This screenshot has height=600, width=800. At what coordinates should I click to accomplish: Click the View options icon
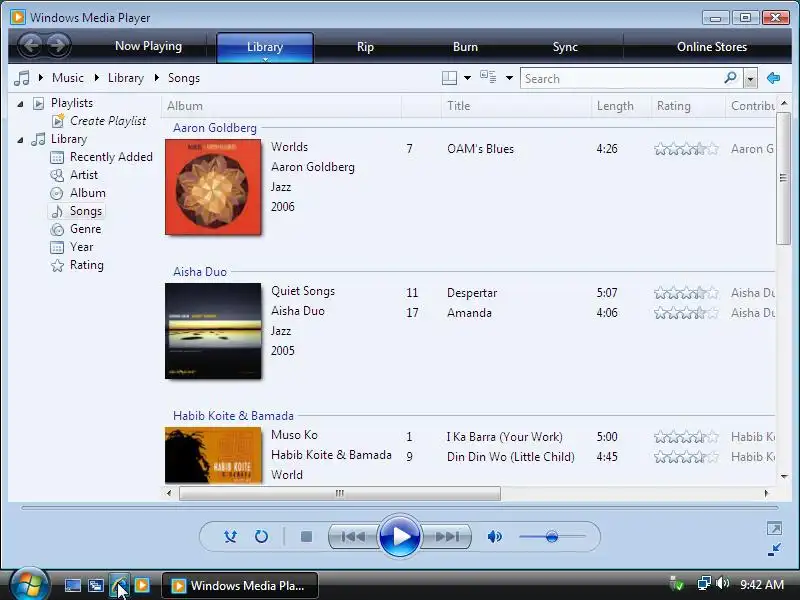(x=488, y=77)
